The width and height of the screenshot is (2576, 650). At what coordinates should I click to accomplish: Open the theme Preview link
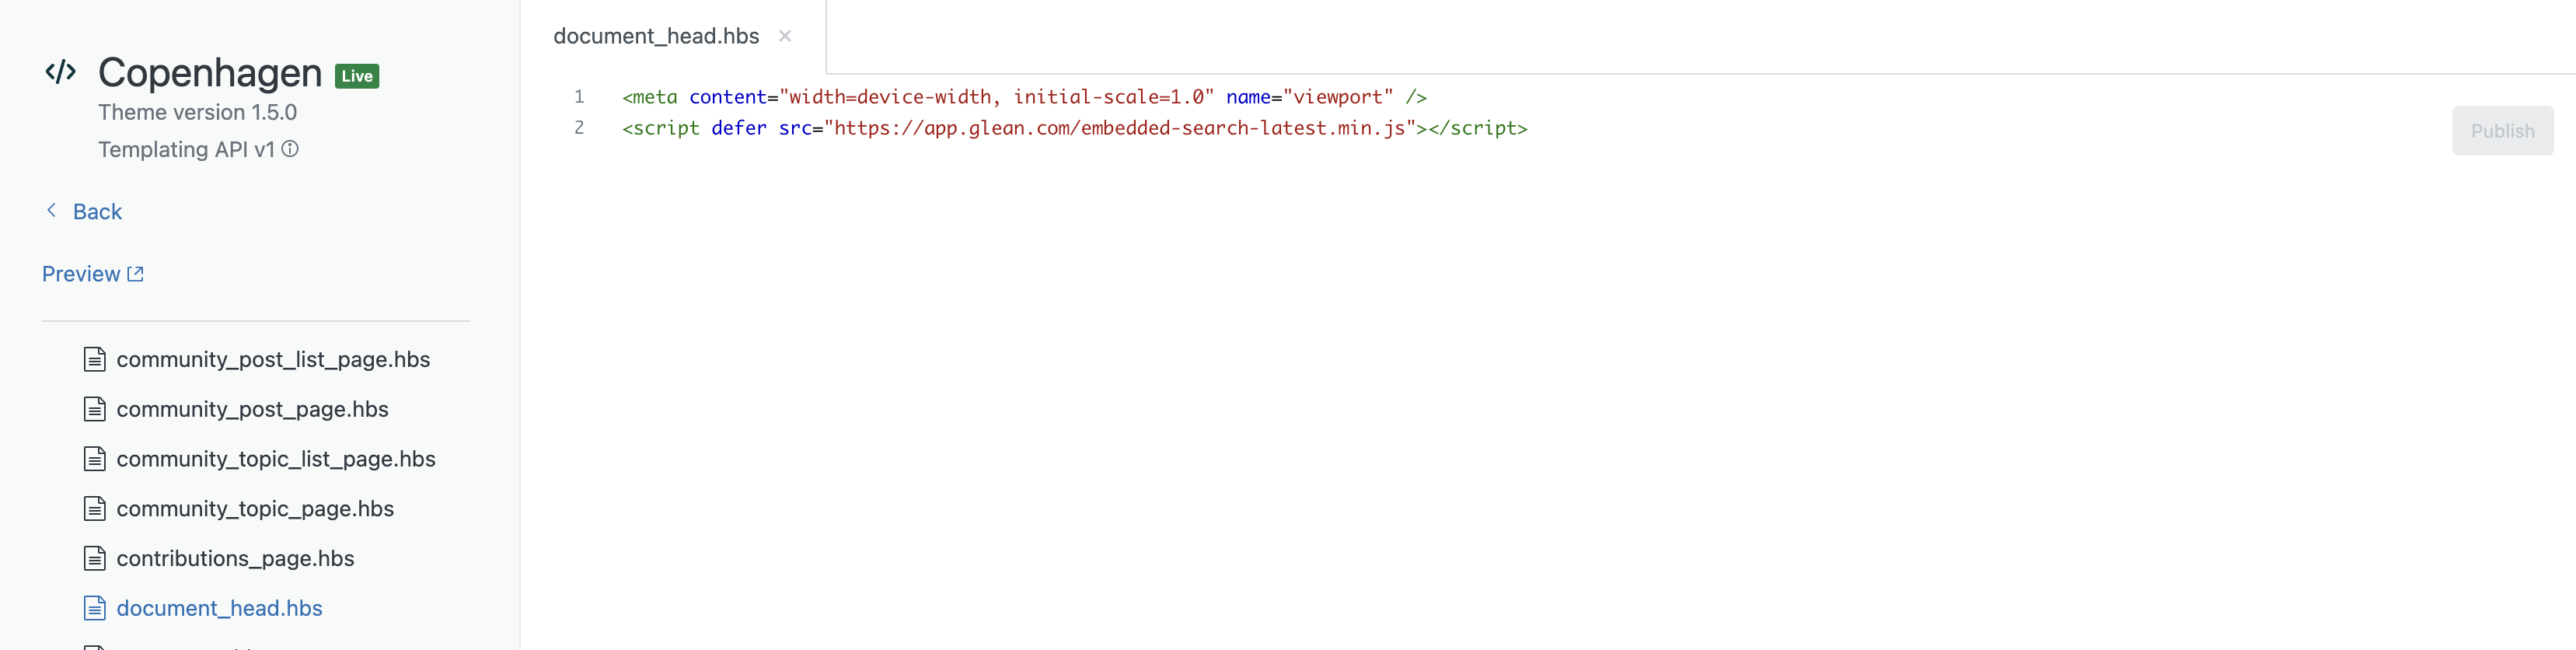(x=81, y=273)
